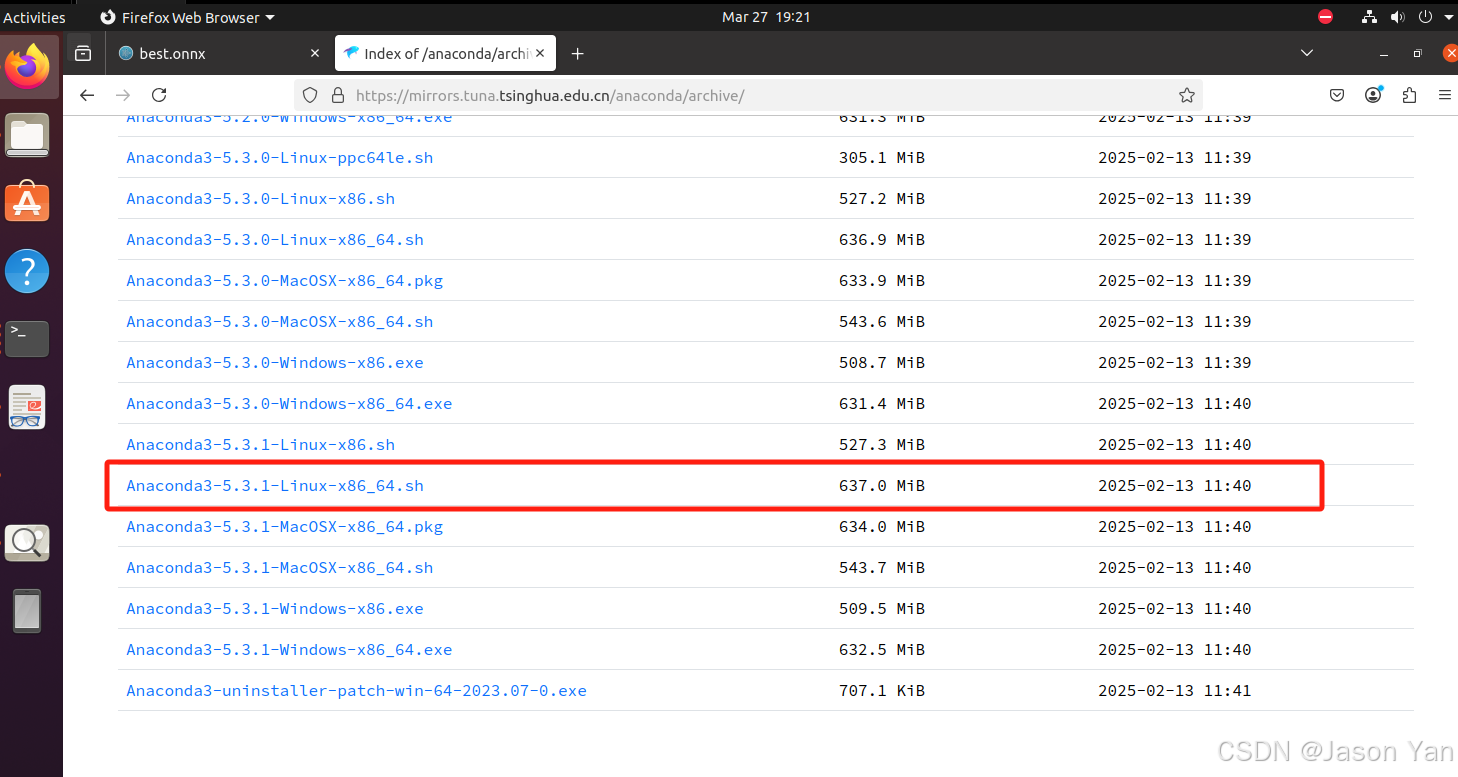
Task: Open the Firefox Web Browser app menu
Action: point(188,17)
